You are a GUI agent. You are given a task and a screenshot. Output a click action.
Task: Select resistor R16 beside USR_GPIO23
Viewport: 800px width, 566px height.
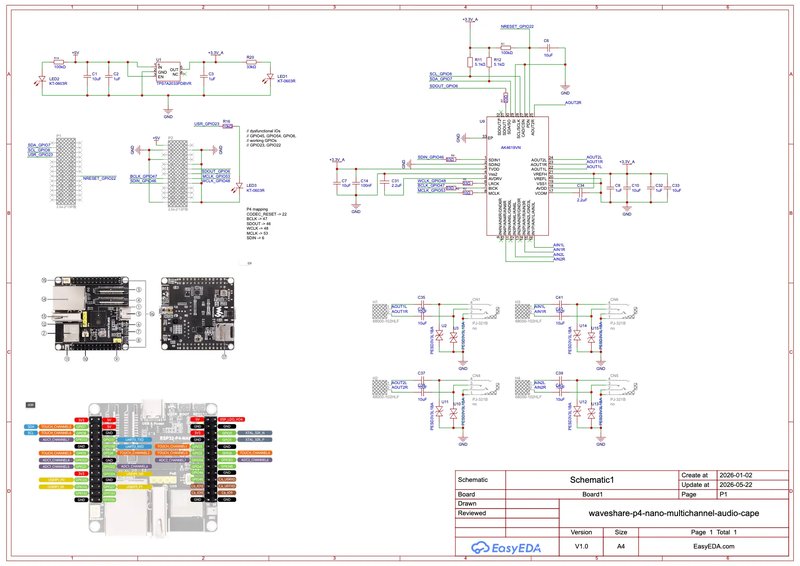(x=228, y=126)
